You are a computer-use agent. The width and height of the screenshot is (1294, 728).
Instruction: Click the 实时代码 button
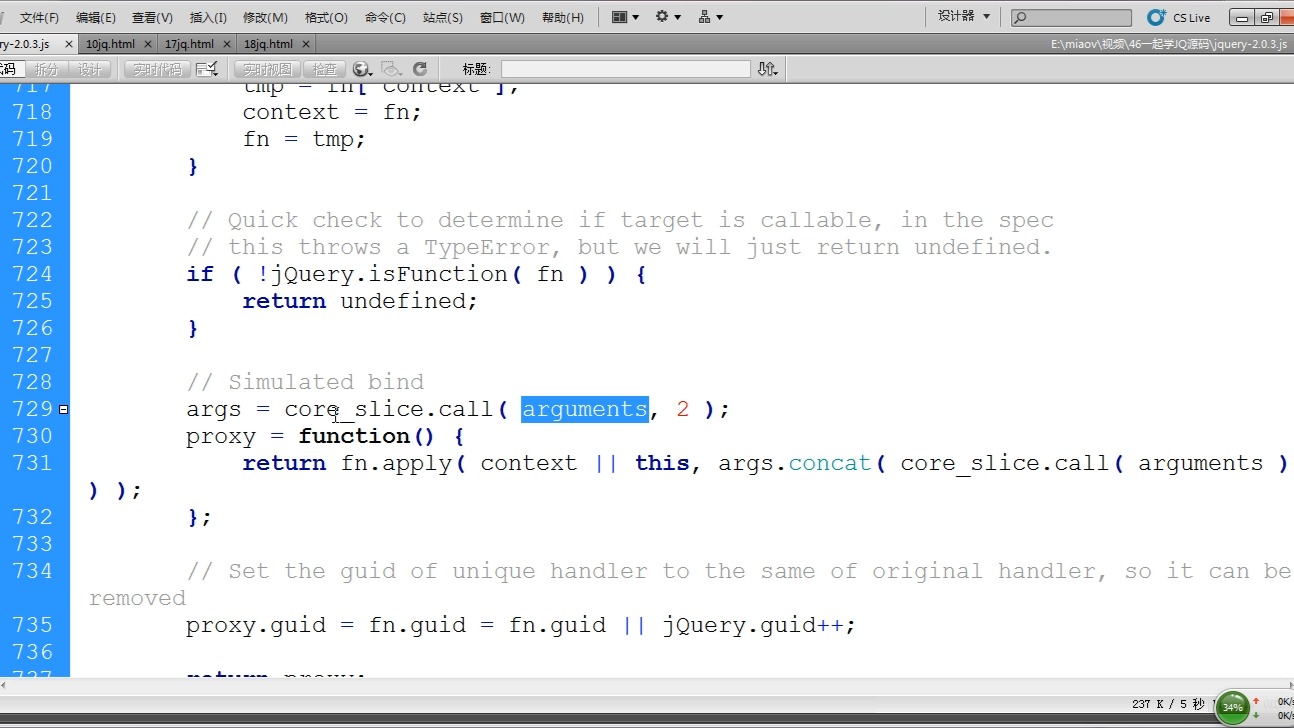(157, 69)
